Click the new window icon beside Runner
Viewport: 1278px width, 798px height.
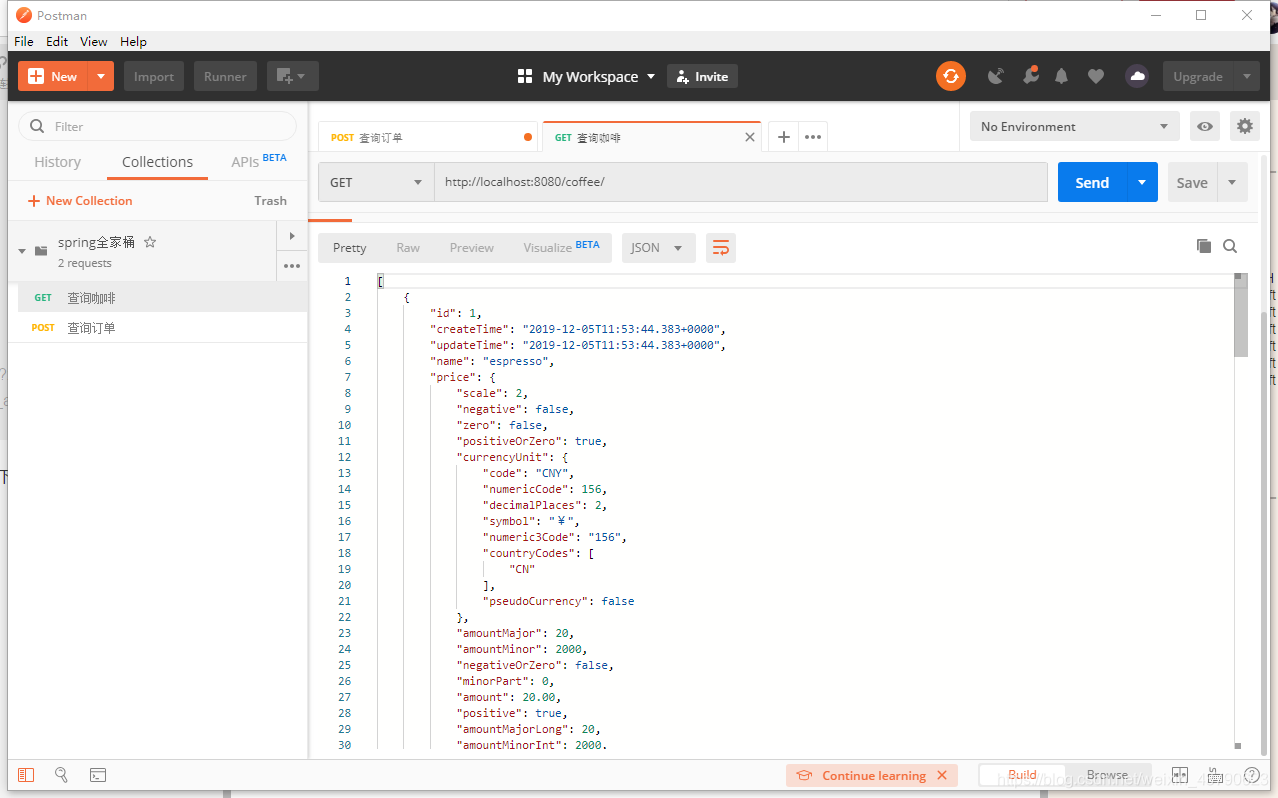[293, 76]
